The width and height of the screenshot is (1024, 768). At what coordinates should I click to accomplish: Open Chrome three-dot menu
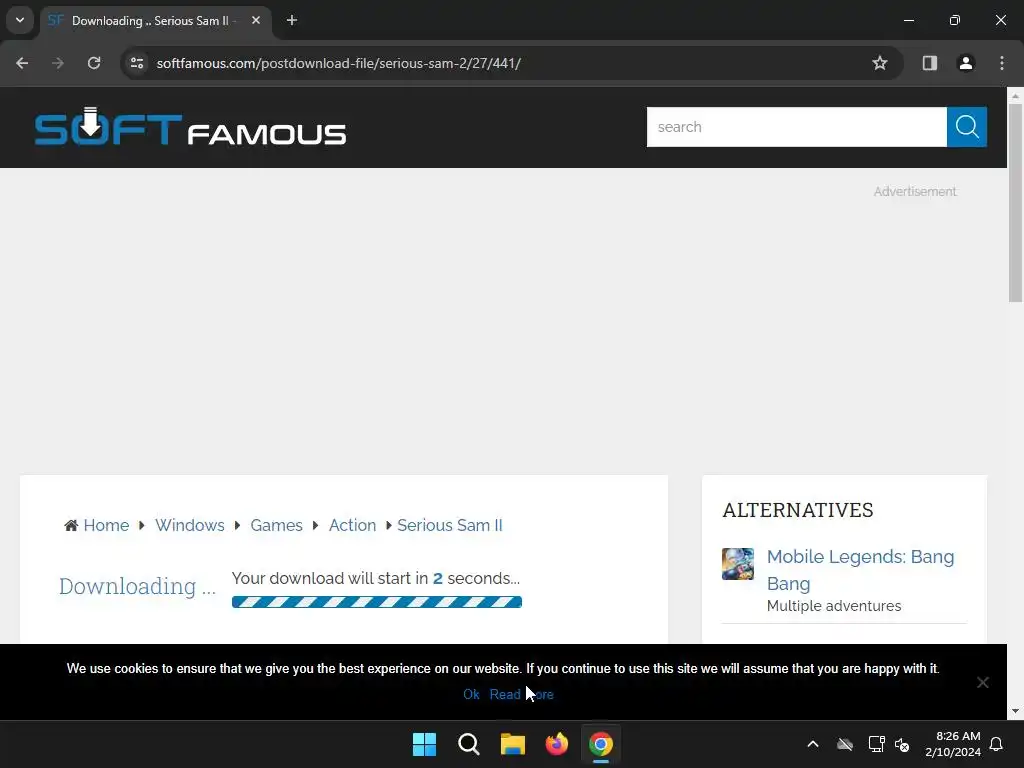pos(1002,63)
